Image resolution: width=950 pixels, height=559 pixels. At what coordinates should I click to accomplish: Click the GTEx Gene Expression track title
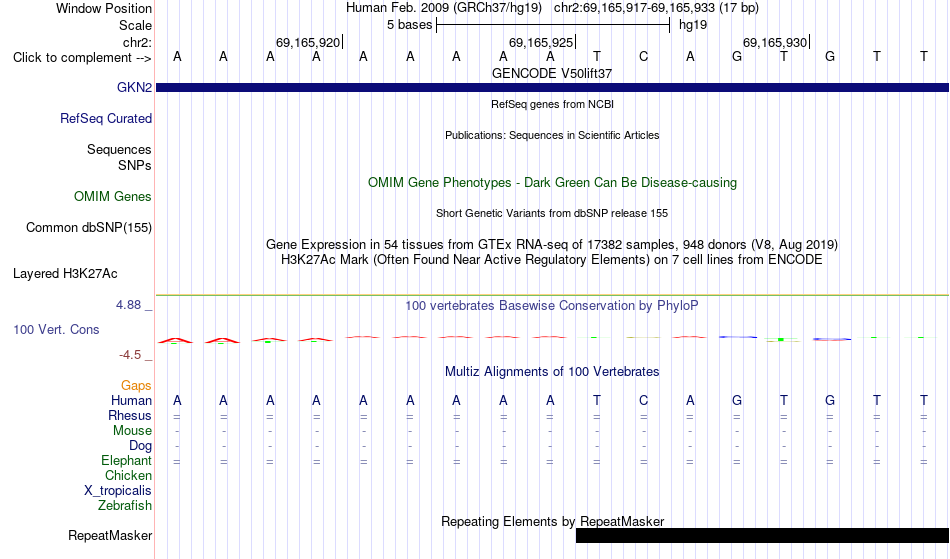coord(552,245)
